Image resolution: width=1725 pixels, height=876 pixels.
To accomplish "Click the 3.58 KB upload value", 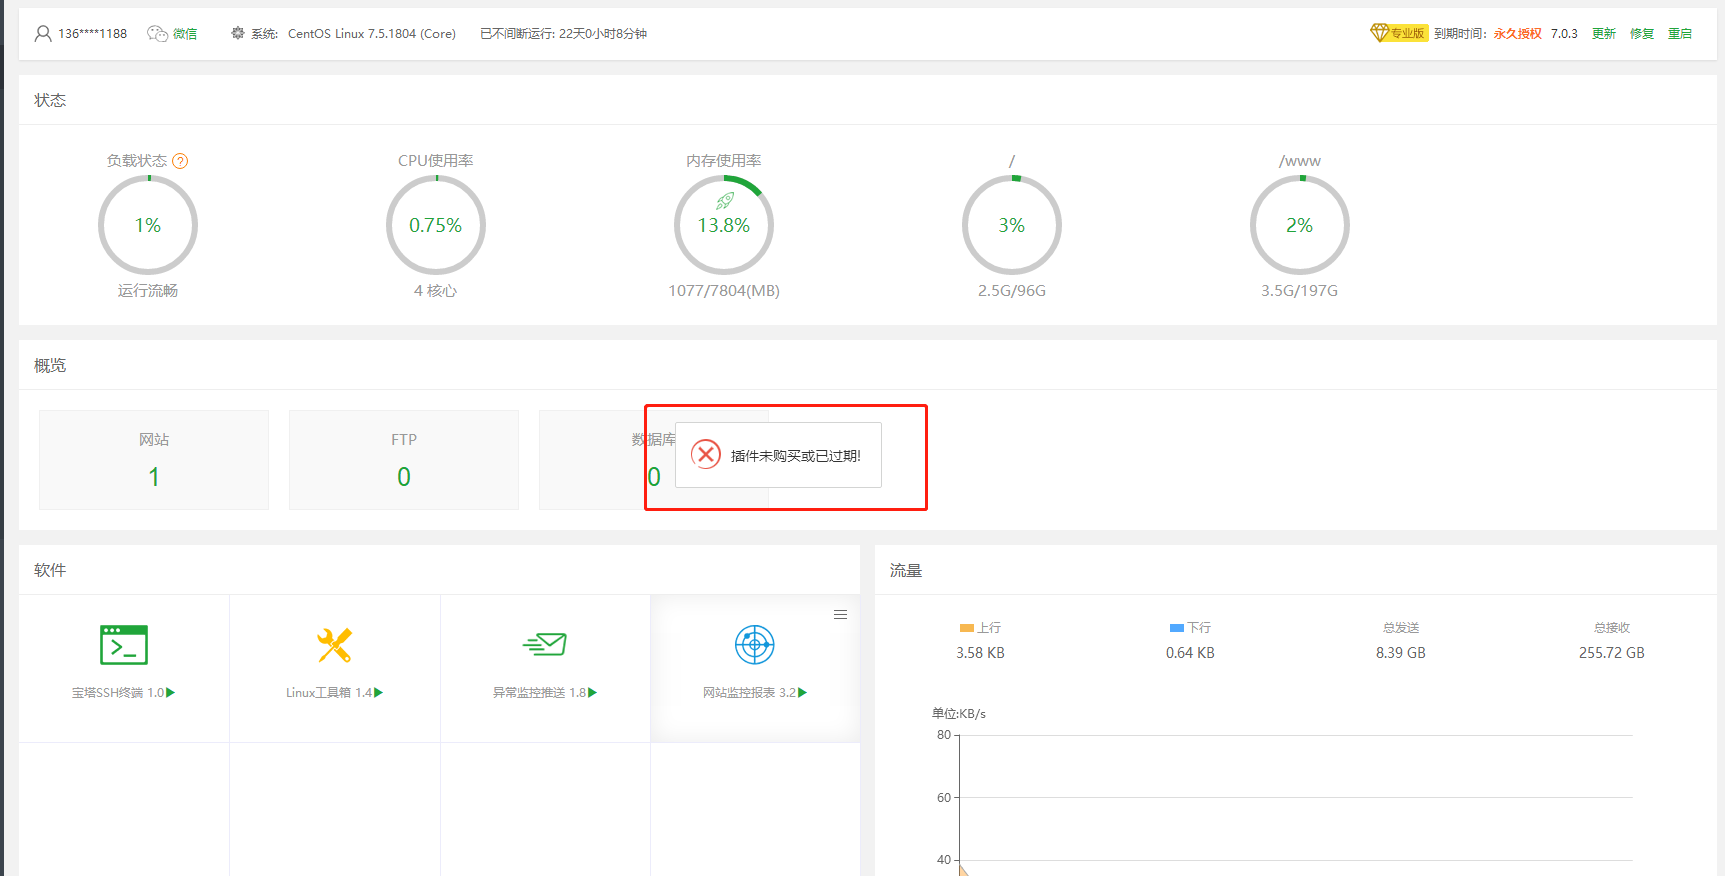I will pos(980,653).
